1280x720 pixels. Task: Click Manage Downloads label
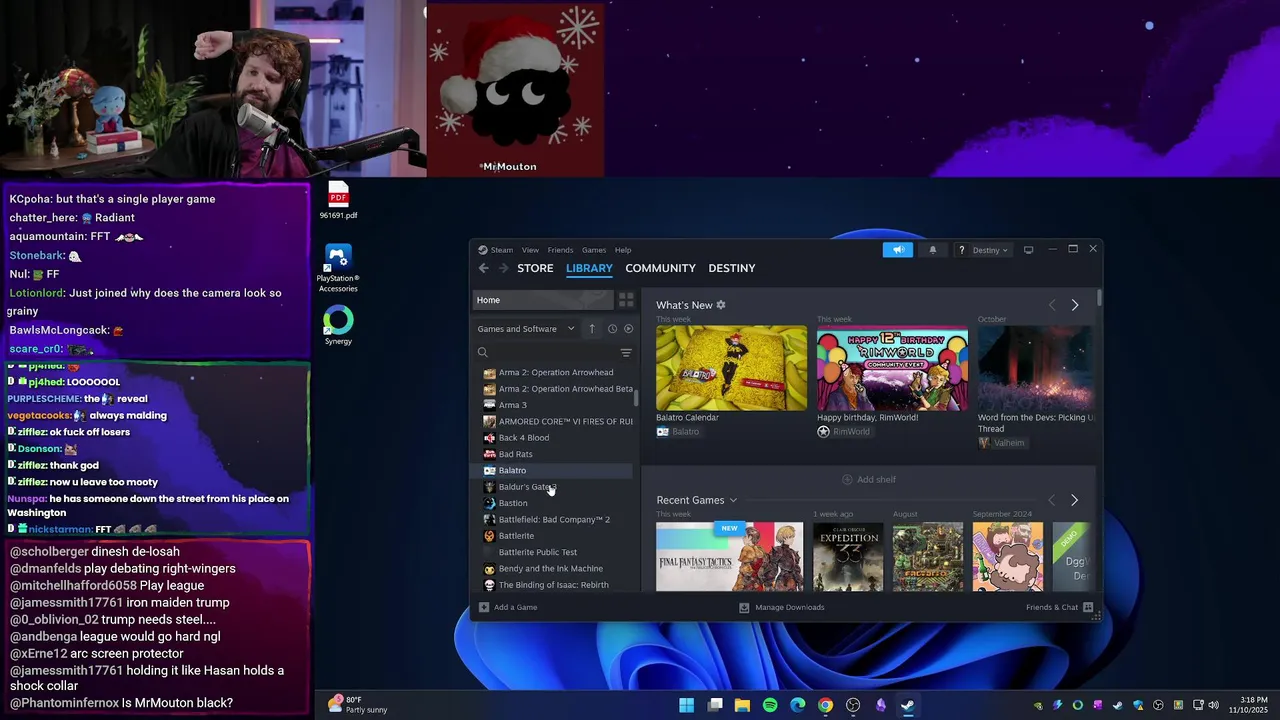(x=790, y=607)
